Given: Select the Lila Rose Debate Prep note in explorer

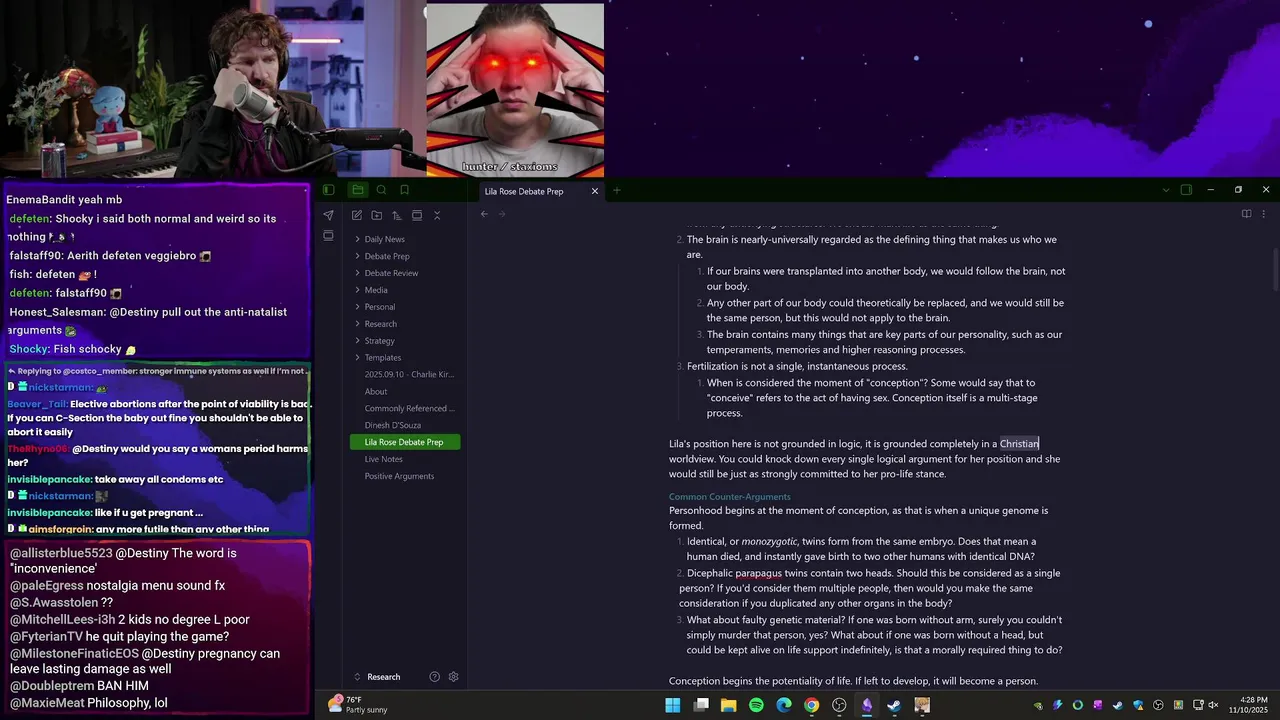Looking at the screenshot, I should pos(405,442).
